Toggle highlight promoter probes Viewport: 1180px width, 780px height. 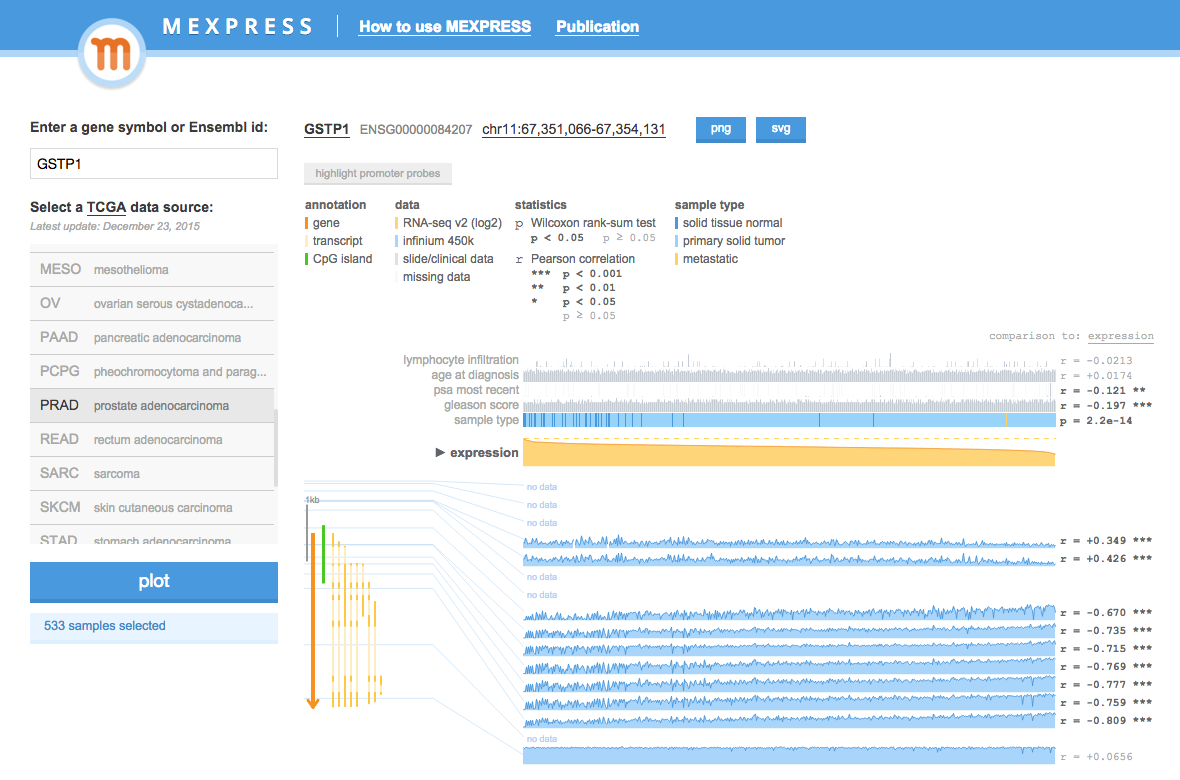click(377, 174)
